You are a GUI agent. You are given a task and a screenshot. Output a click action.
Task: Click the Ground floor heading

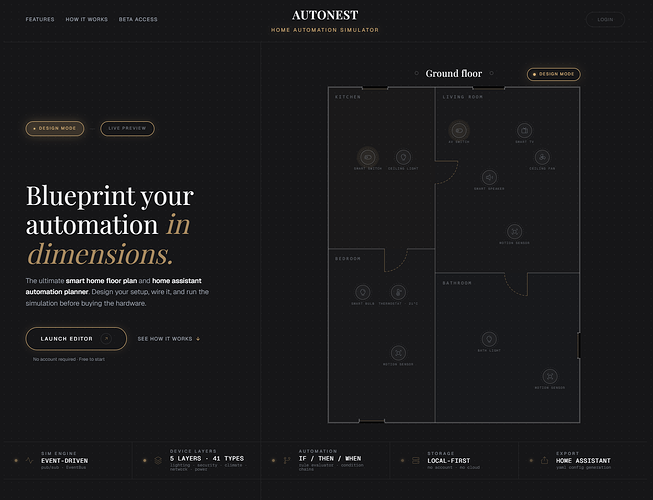point(454,74)
